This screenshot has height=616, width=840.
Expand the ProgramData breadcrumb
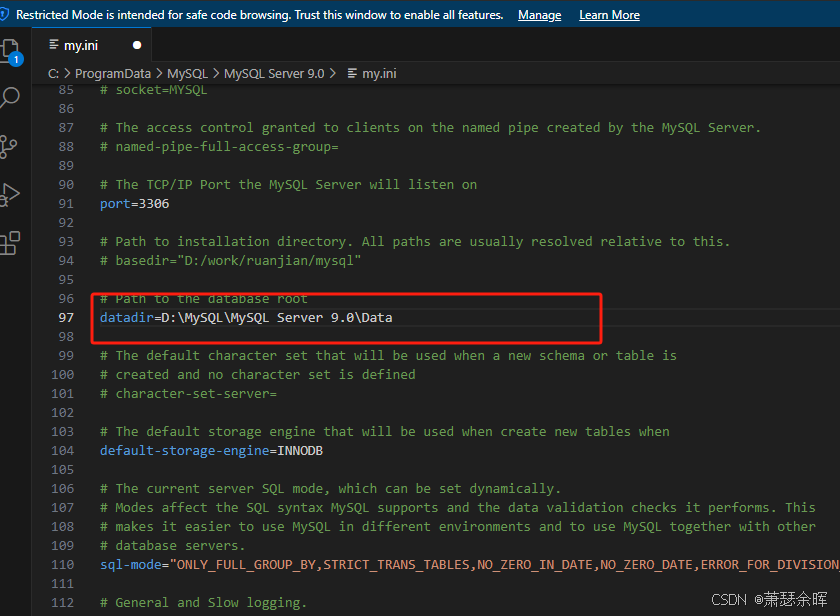point(113,73)
